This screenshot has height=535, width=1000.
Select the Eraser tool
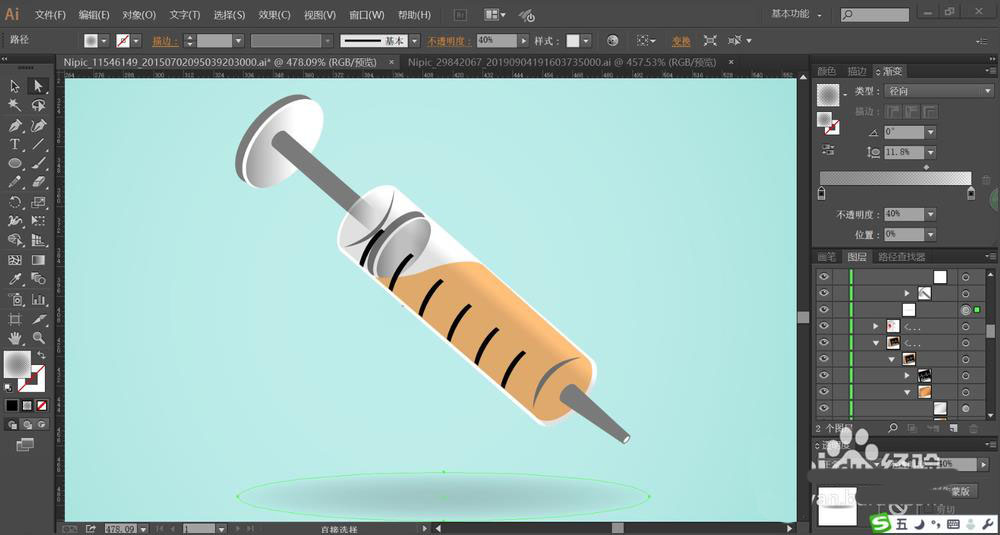pos(38,182)
